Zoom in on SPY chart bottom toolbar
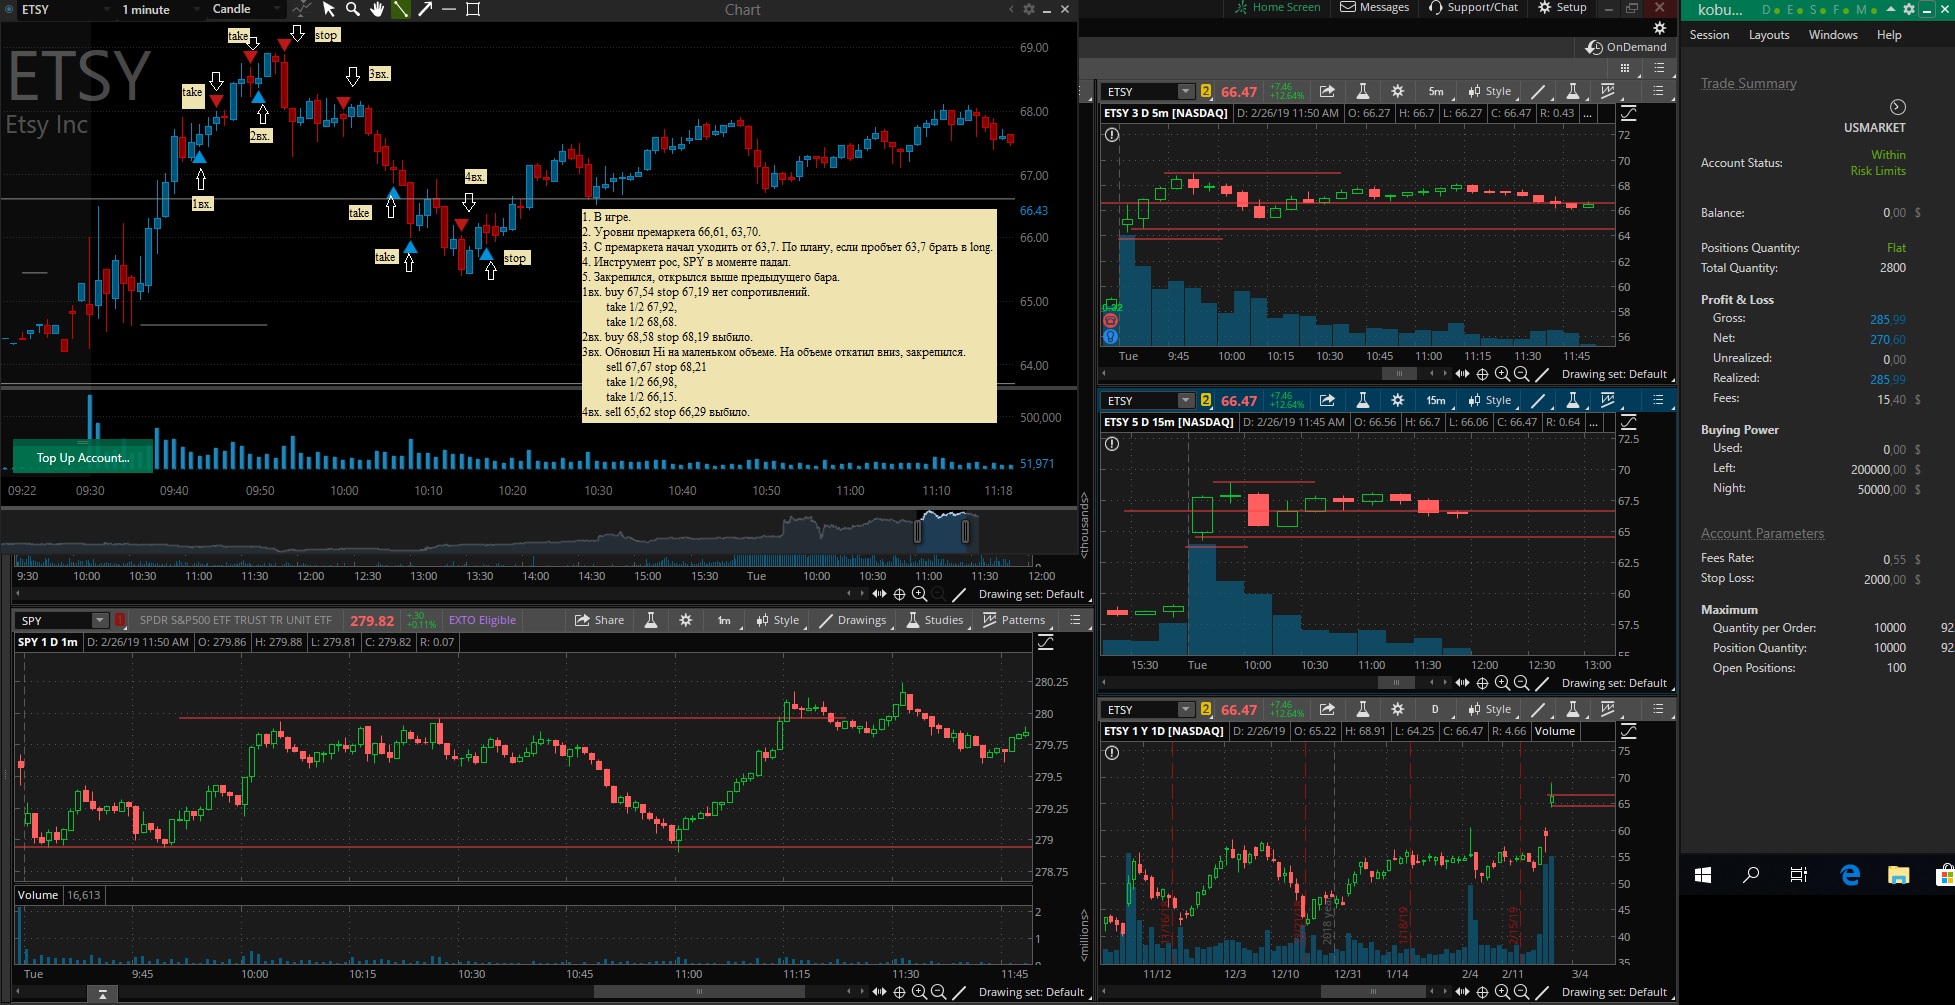This screenshot has height=1005, width=1955. coord(919,992)
